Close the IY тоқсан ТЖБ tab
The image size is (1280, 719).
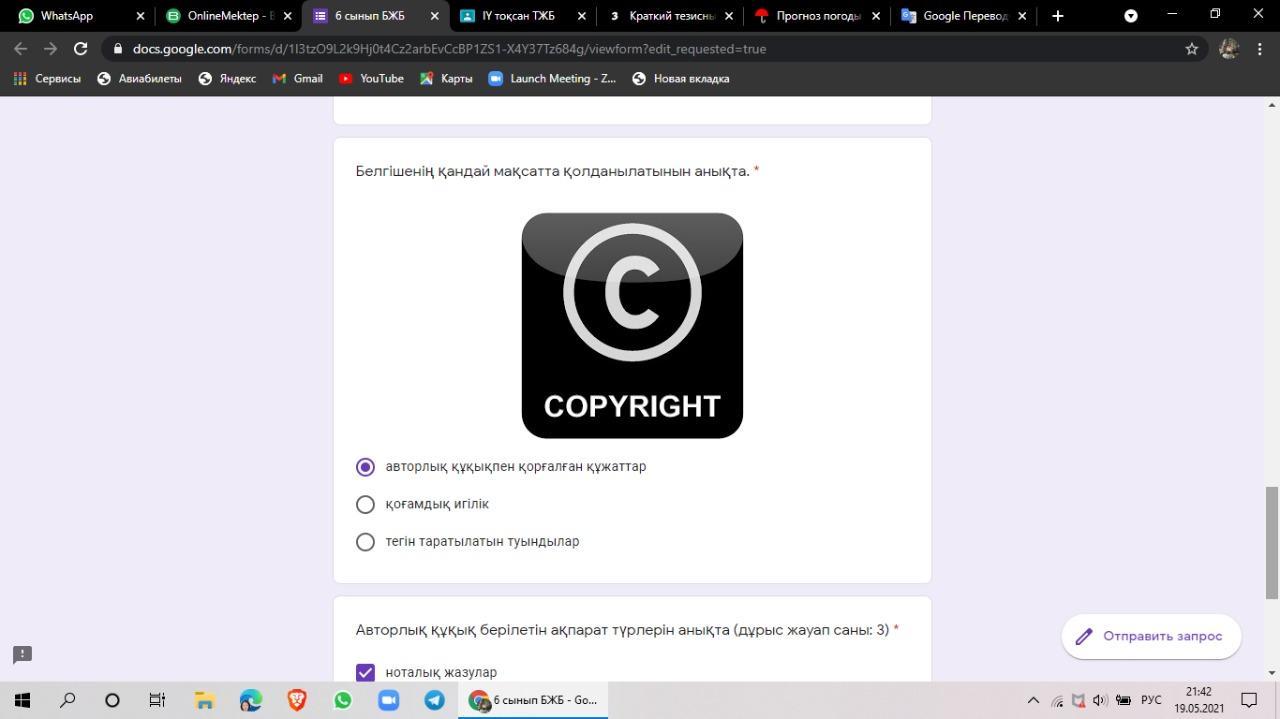pos(581,16)
